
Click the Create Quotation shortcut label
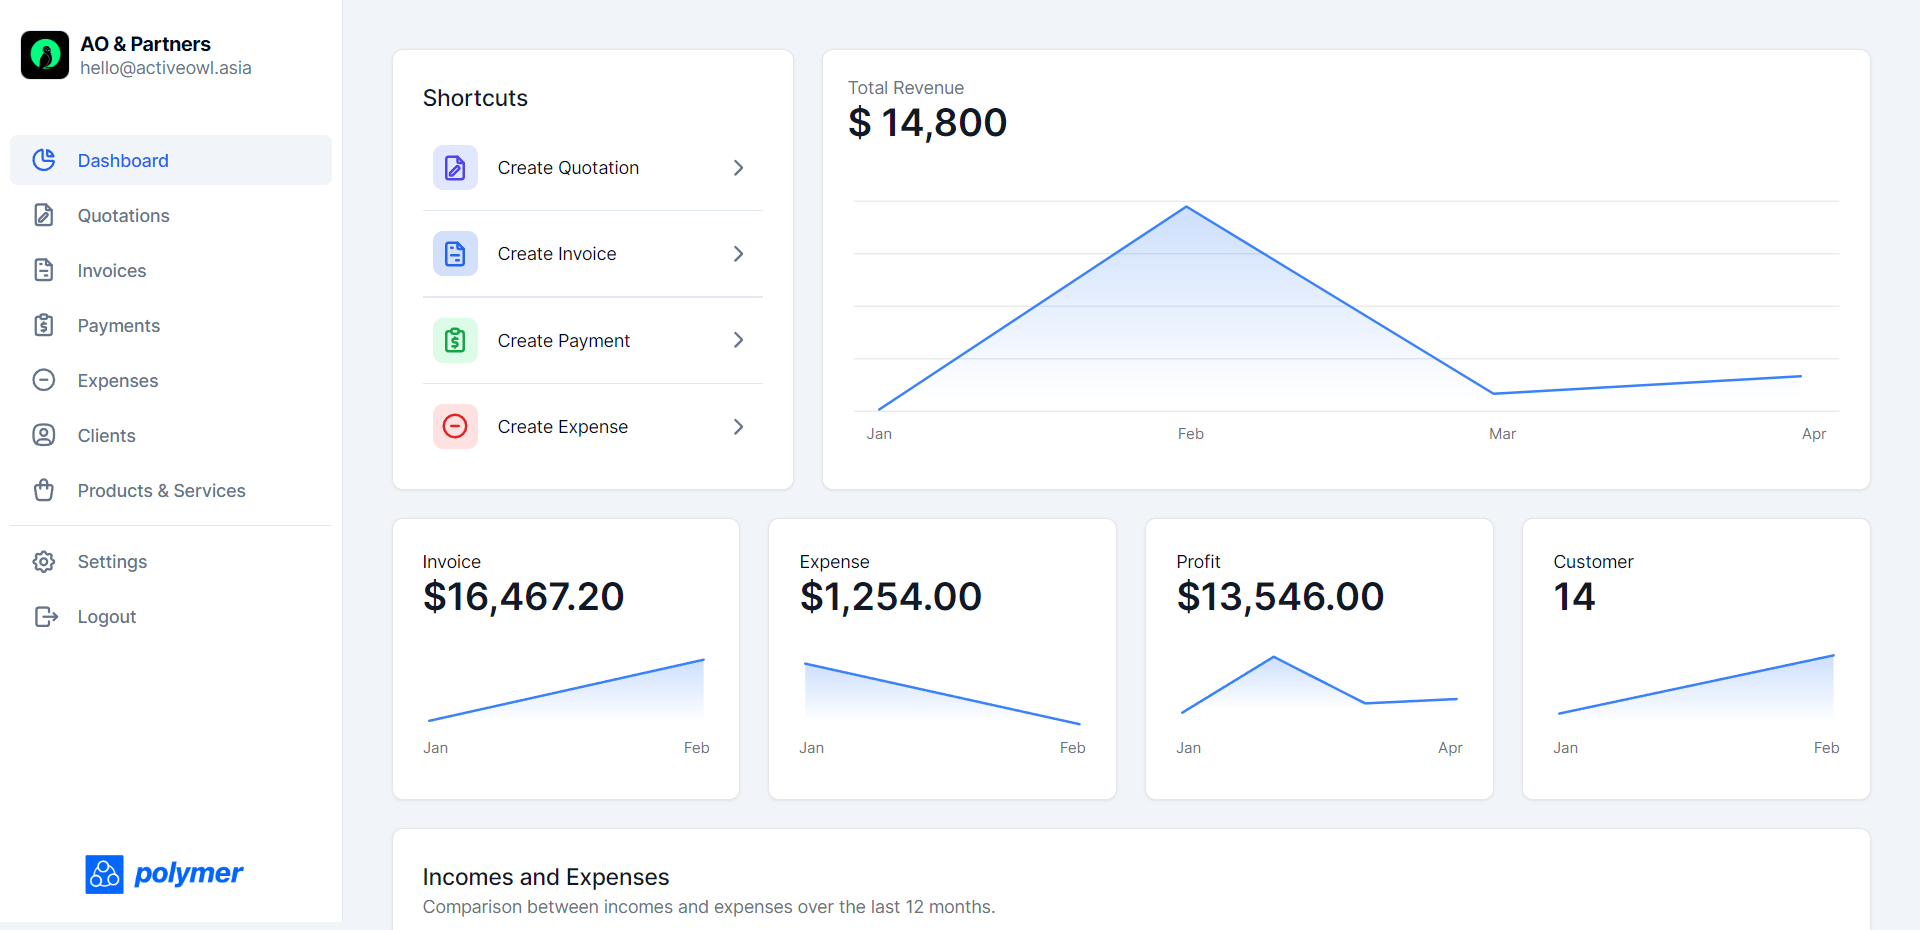568,168
